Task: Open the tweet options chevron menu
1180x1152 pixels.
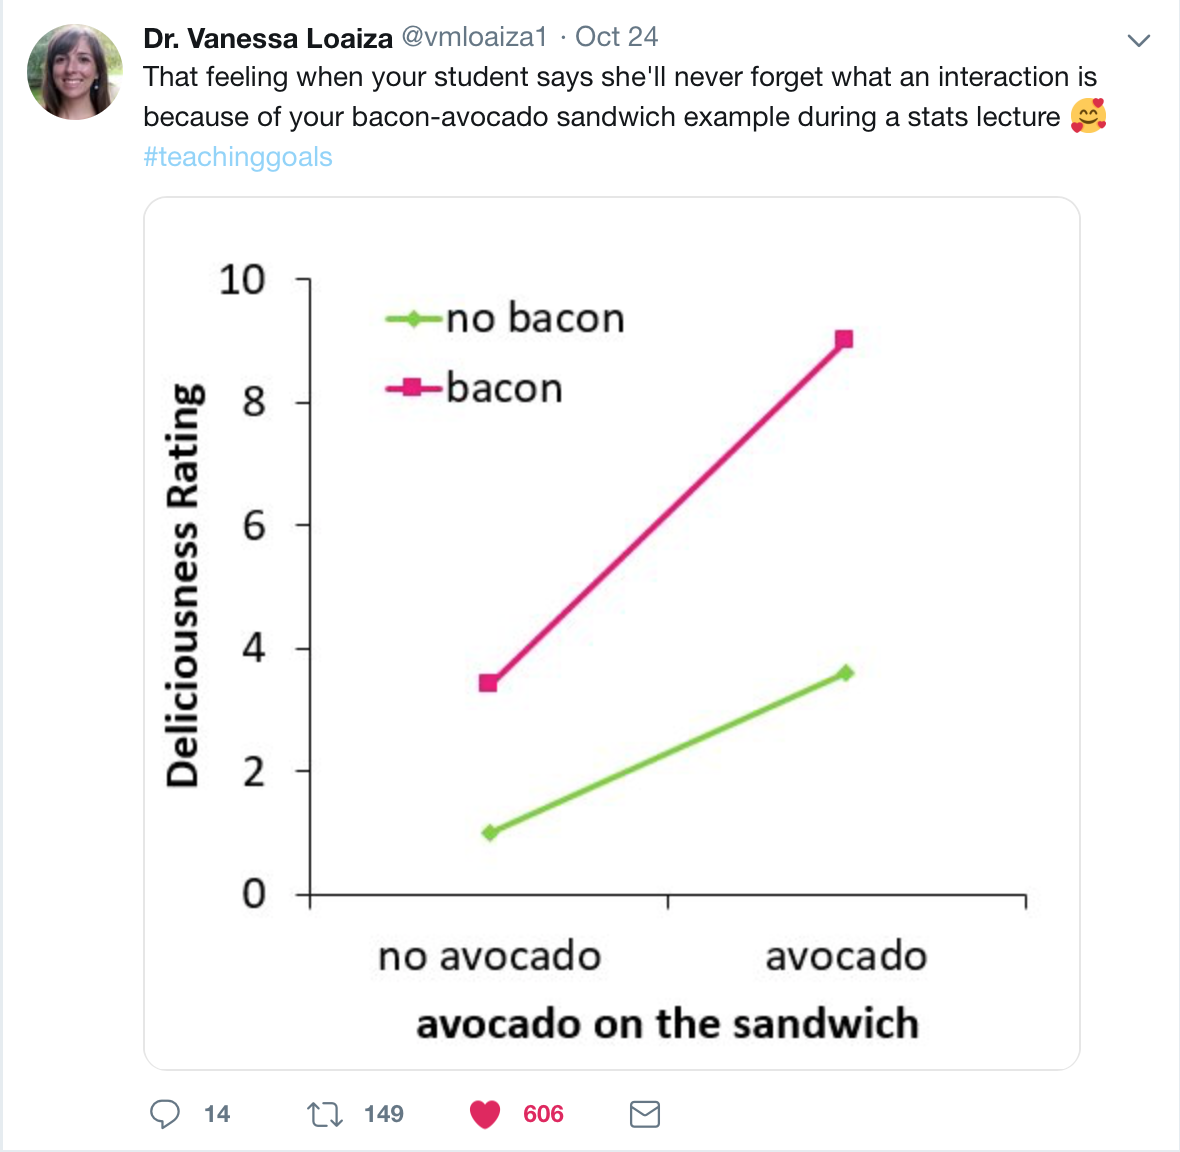Action: click(x=1139, y=41)
